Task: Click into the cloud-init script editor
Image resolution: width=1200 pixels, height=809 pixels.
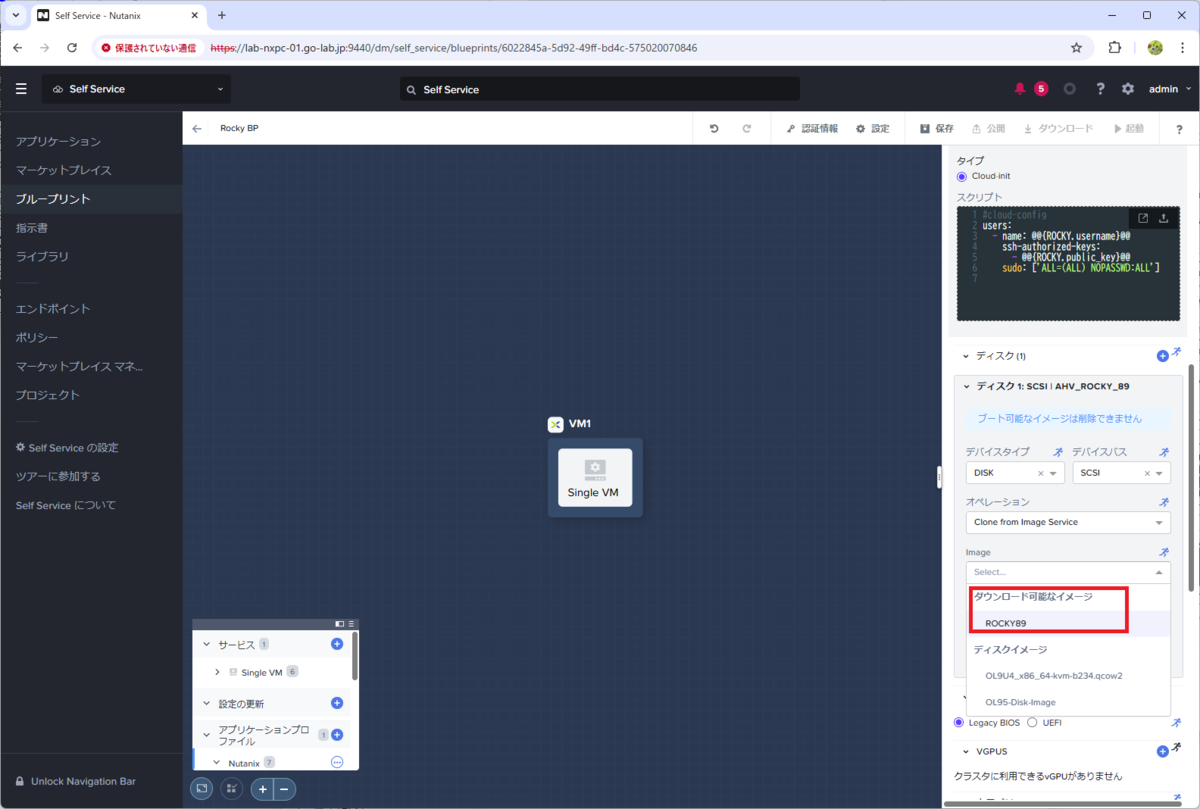Action: pos(1068,264)
